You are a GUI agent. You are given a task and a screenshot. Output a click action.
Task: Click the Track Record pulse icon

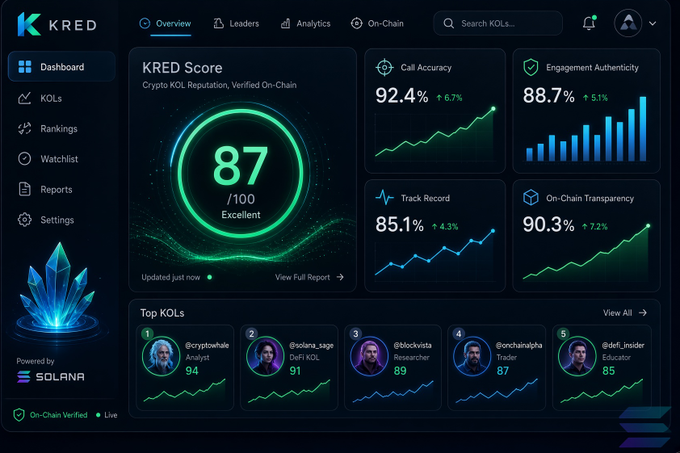(384, 198)
